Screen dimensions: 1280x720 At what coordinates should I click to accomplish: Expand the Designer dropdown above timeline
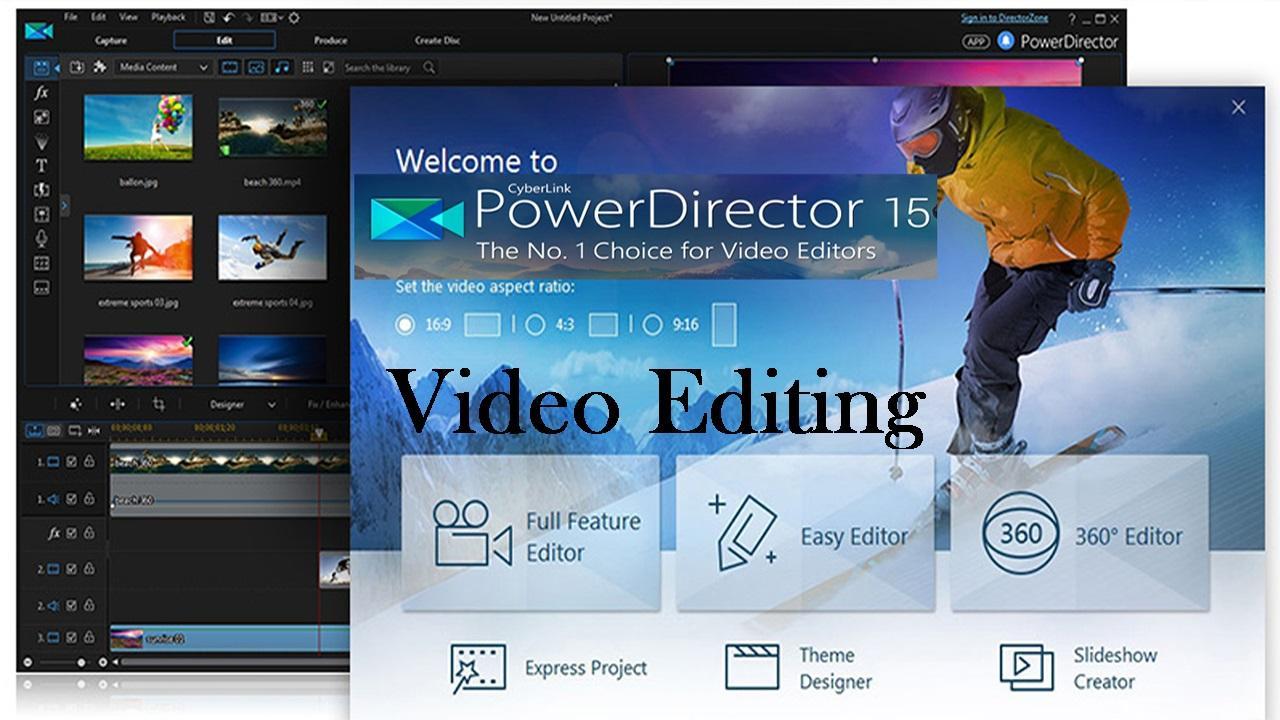pyautogui.click(x=242, y=404)
